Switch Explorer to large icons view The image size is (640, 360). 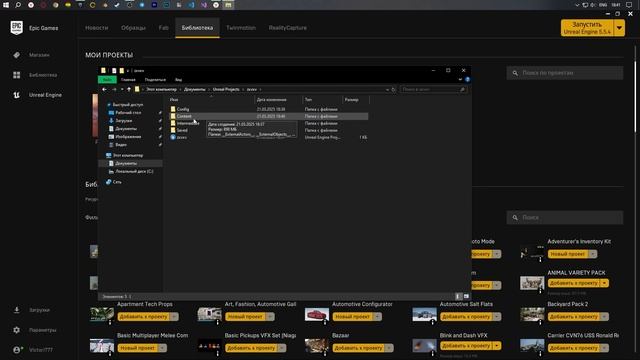point(466,296)
